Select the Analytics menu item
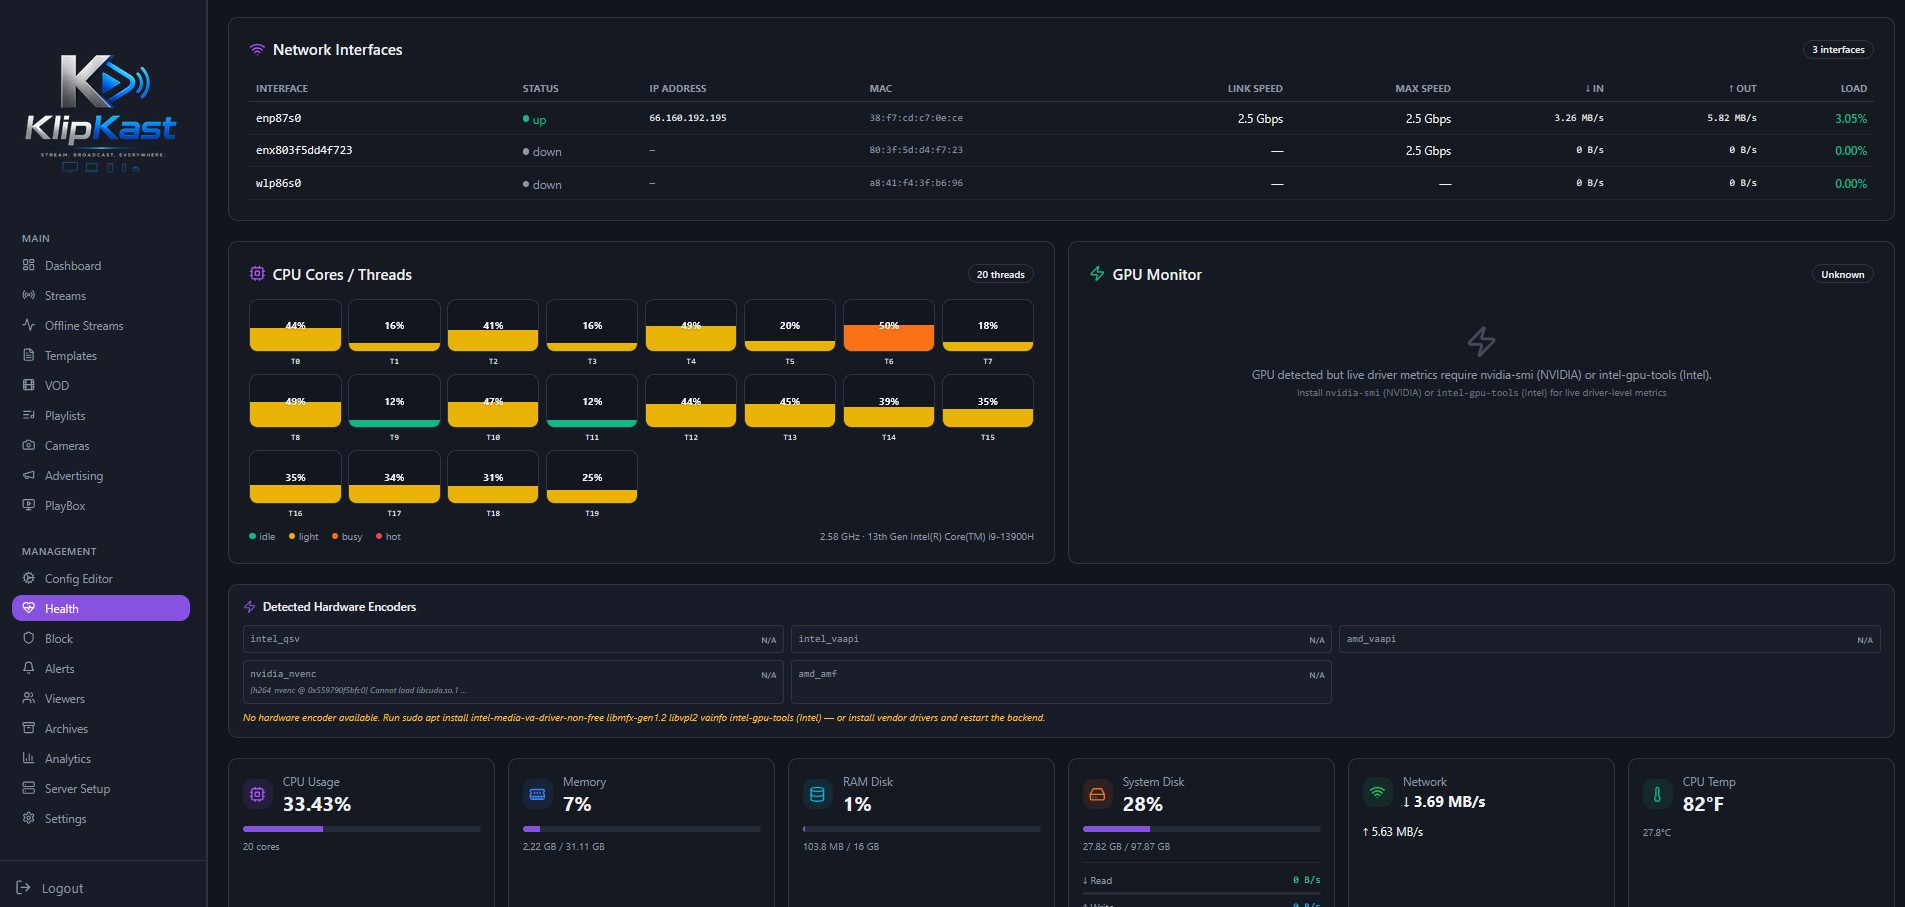This screenshot has height=907, width=1905. pos(101,758)
